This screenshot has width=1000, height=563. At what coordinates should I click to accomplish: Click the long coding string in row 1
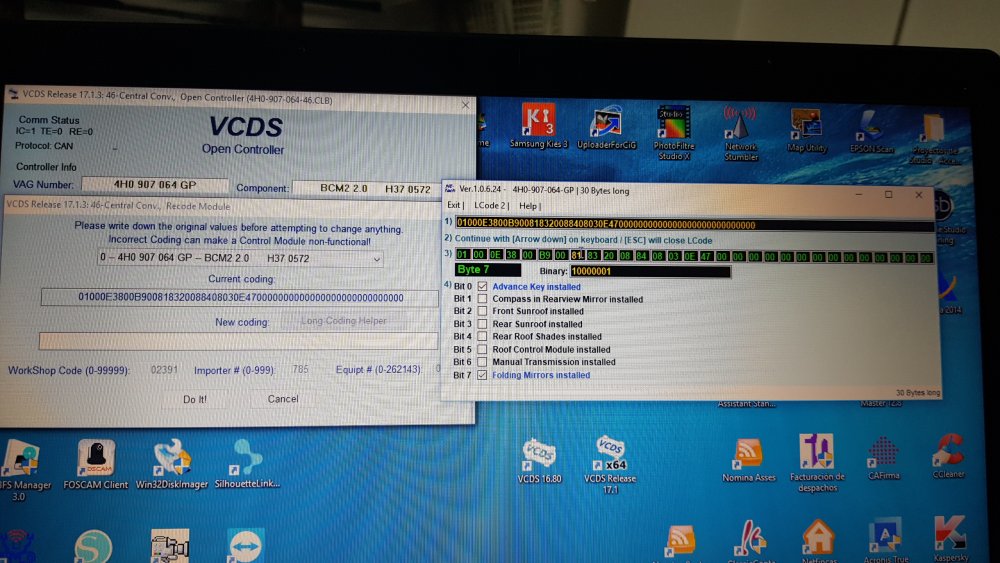point(694,224)
